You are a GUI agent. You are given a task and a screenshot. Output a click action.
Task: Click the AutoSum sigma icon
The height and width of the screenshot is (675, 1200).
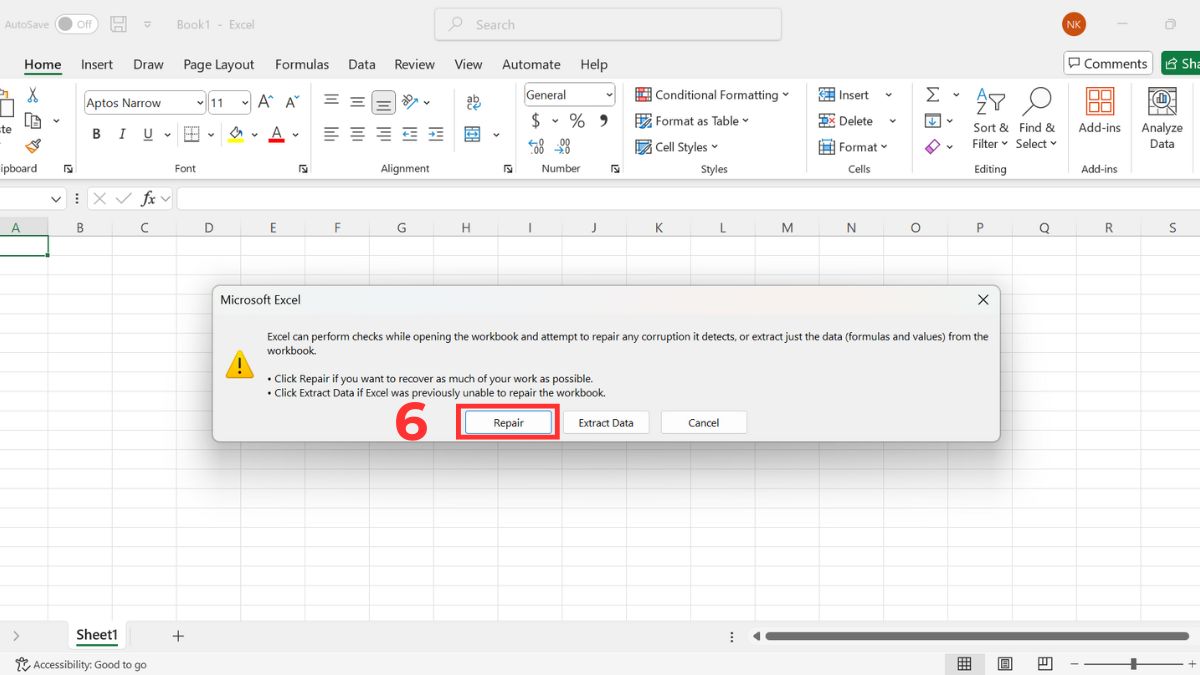pos(932,95)
